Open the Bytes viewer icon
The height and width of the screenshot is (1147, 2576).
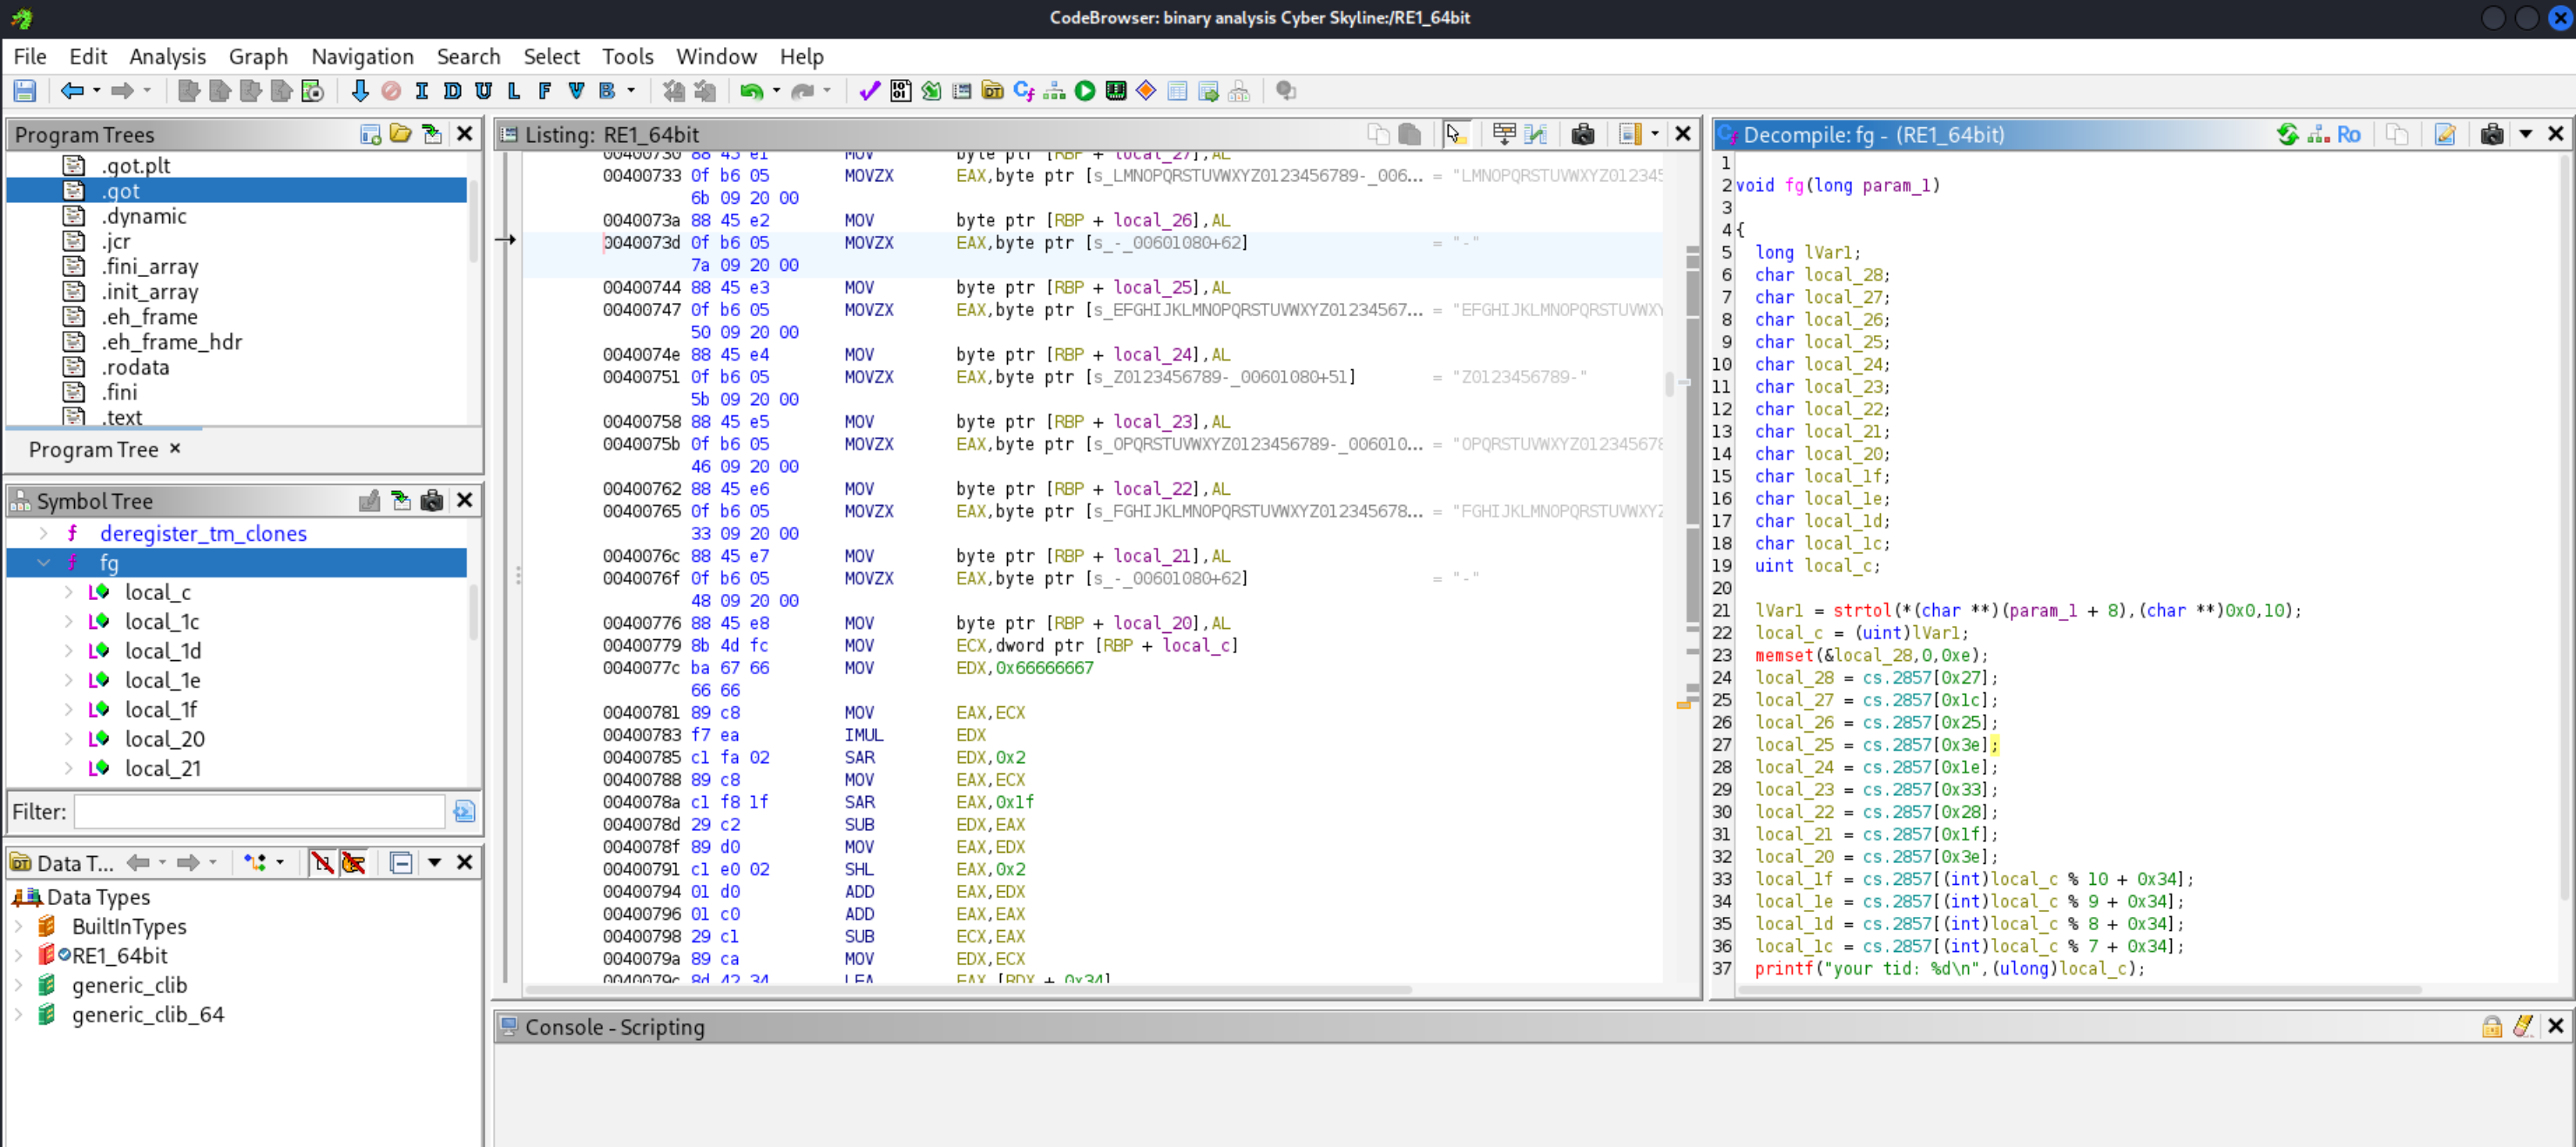tap(900, 91)
